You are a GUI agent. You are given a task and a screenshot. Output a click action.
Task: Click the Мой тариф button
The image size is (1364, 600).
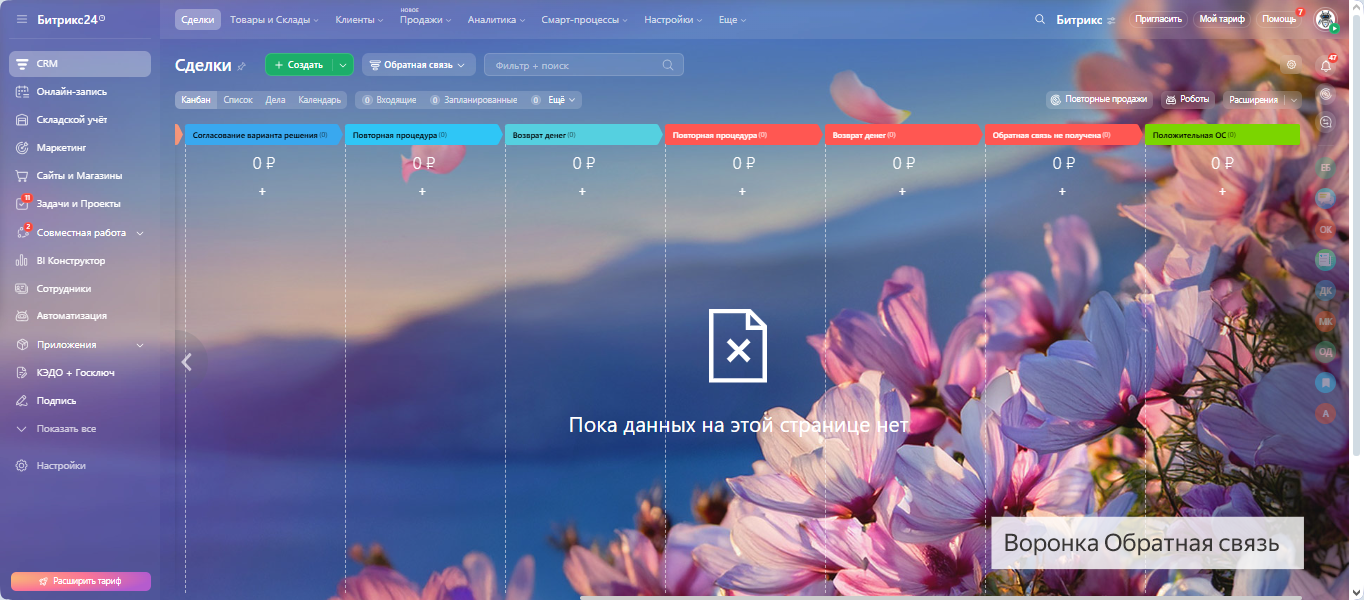click(x=1222, y=19)
